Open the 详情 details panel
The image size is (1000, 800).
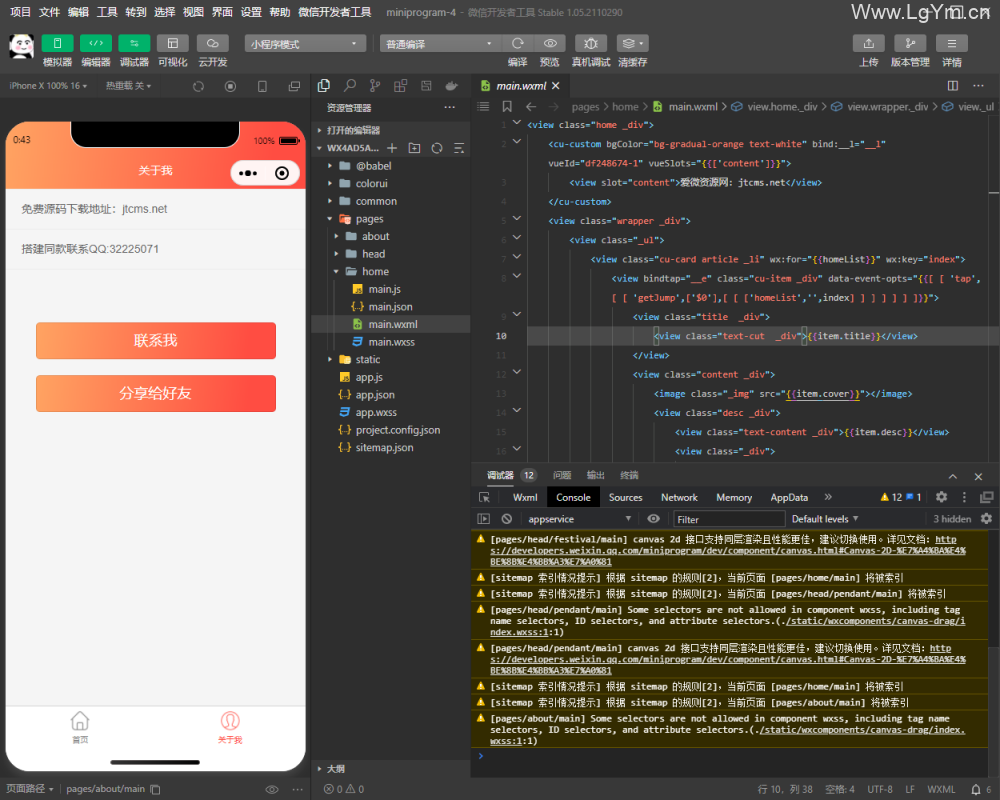point(952,43)
